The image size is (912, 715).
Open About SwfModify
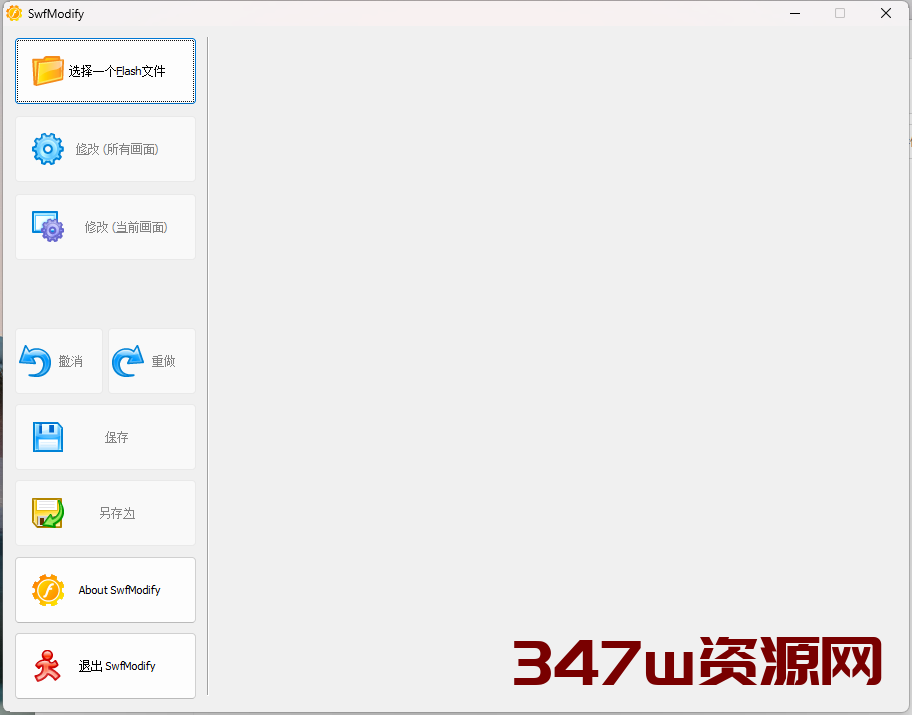(x=105, y=590)
